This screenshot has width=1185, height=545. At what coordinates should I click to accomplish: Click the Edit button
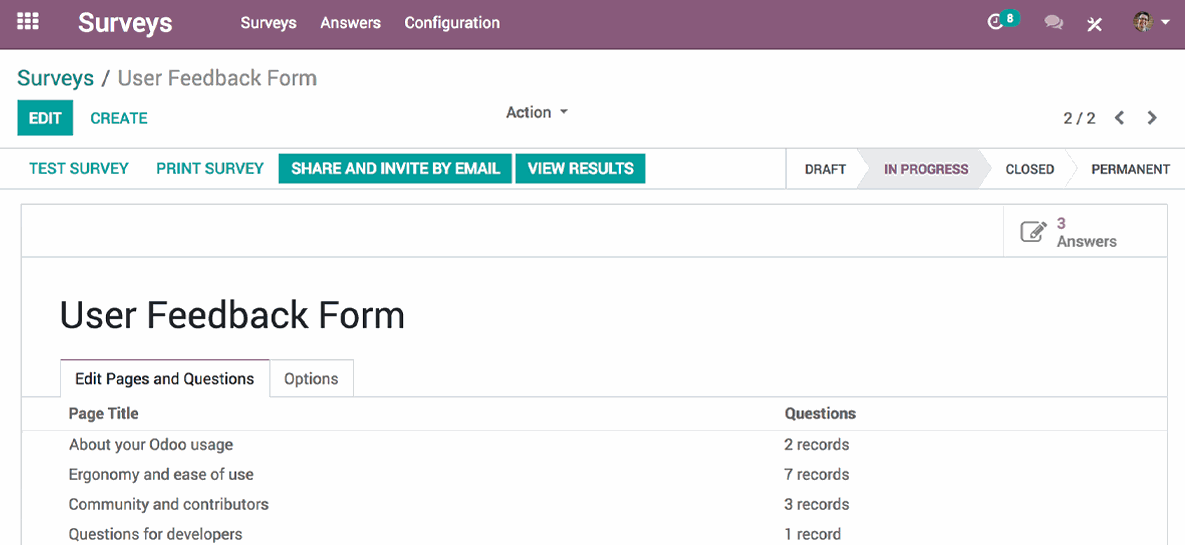(x=45, y=118)
